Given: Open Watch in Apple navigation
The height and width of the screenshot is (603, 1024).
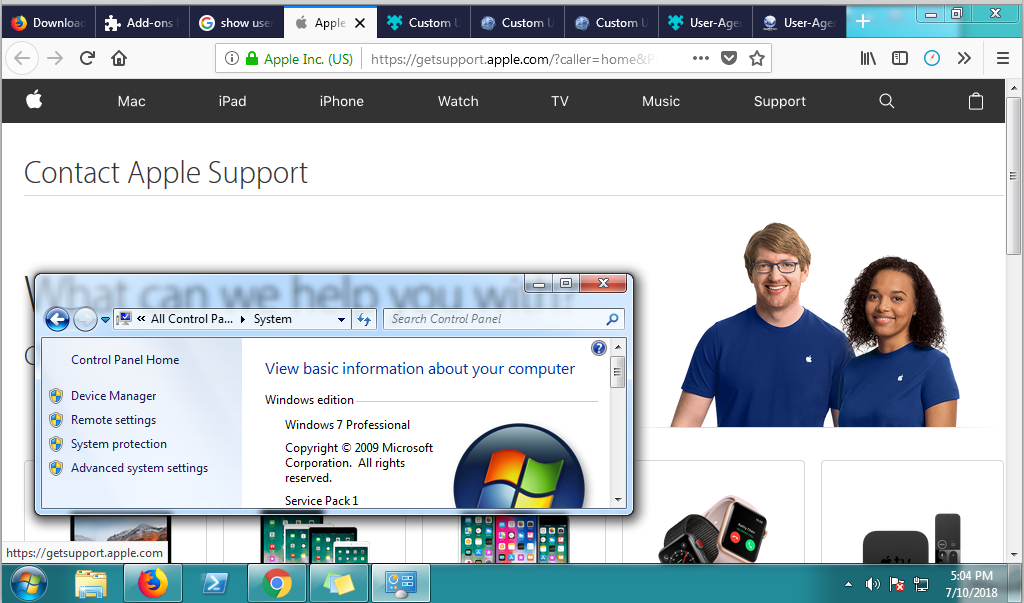Looking at the screenshot, I should (458, 101).
